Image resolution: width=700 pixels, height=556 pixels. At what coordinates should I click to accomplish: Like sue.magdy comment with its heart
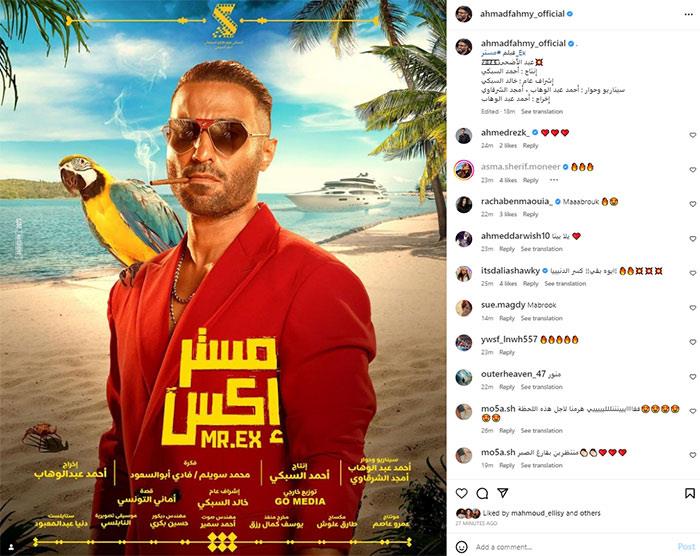click(x=692, y=308)
